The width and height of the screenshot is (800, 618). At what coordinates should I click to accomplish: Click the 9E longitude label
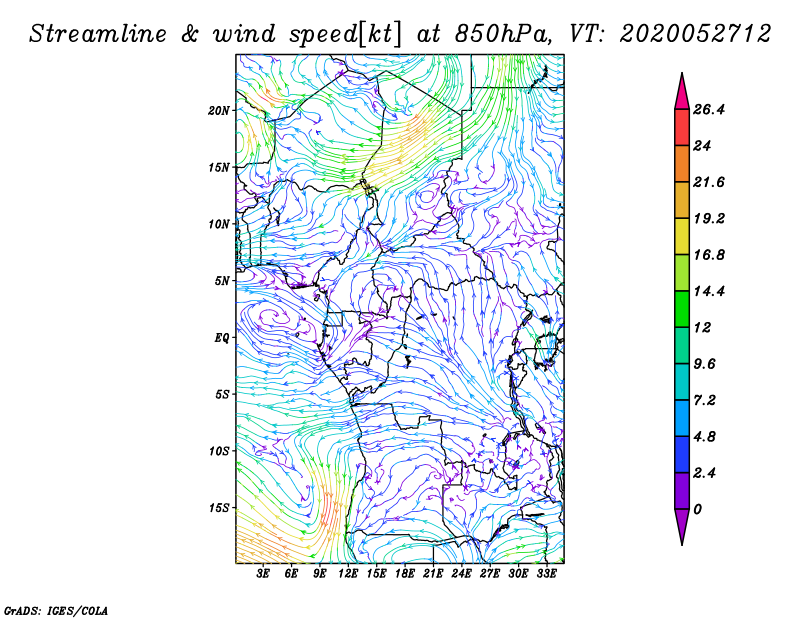[319, 574]
